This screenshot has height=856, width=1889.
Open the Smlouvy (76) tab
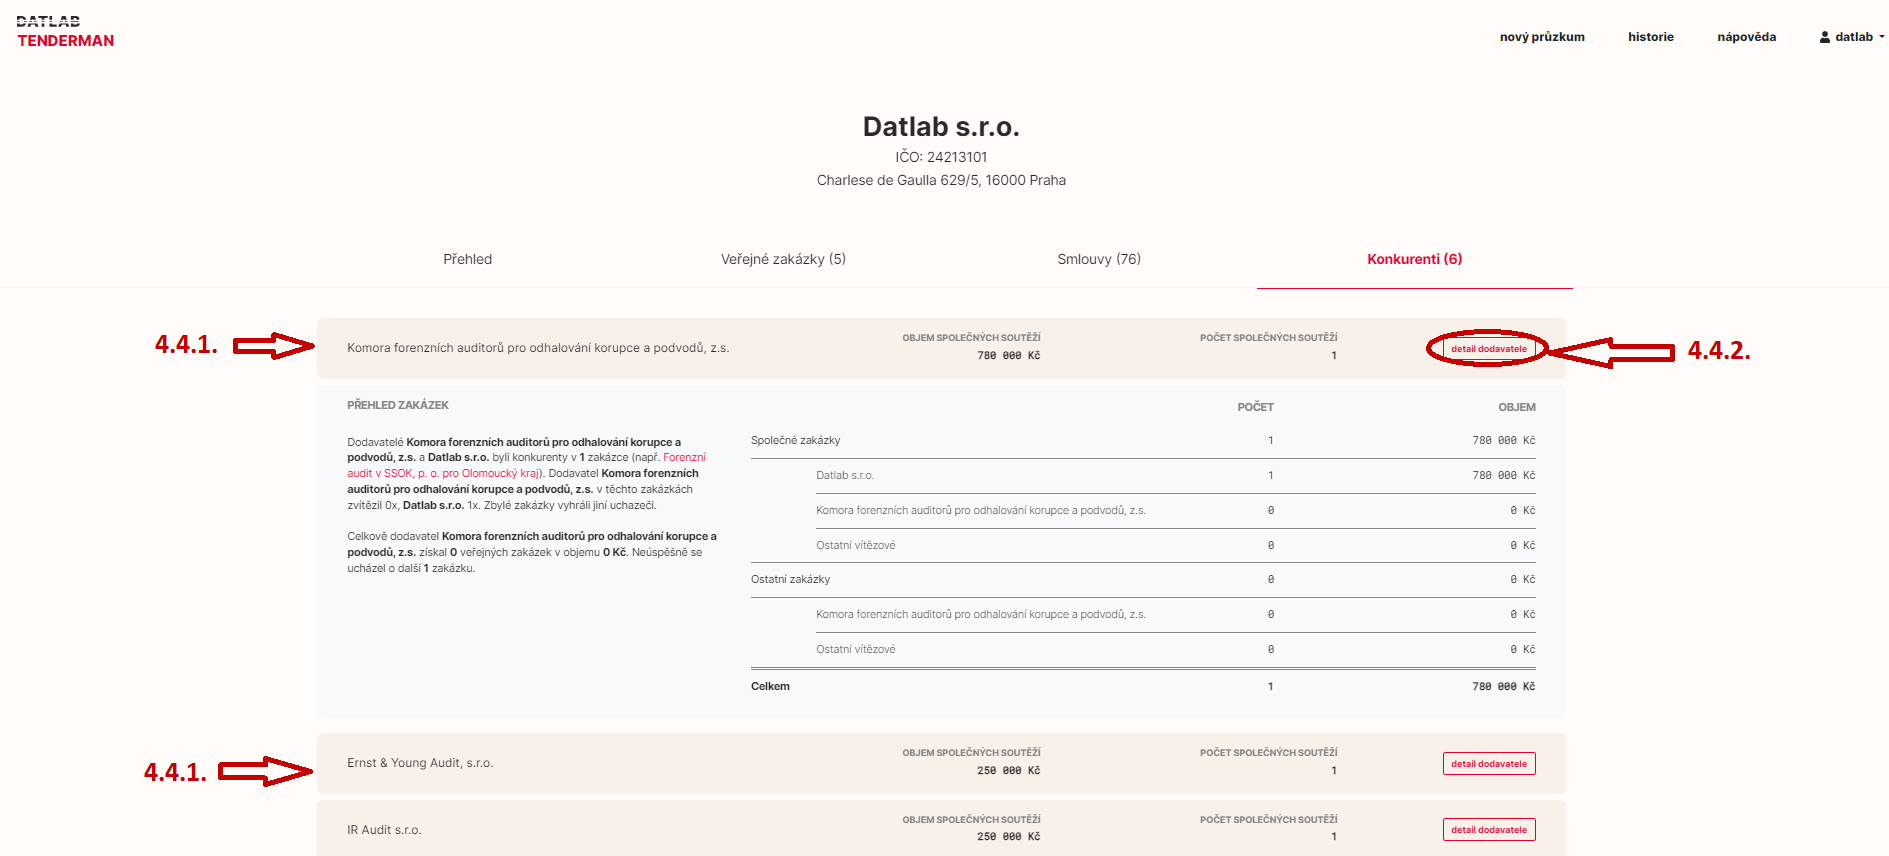(x=1098, y=259)
